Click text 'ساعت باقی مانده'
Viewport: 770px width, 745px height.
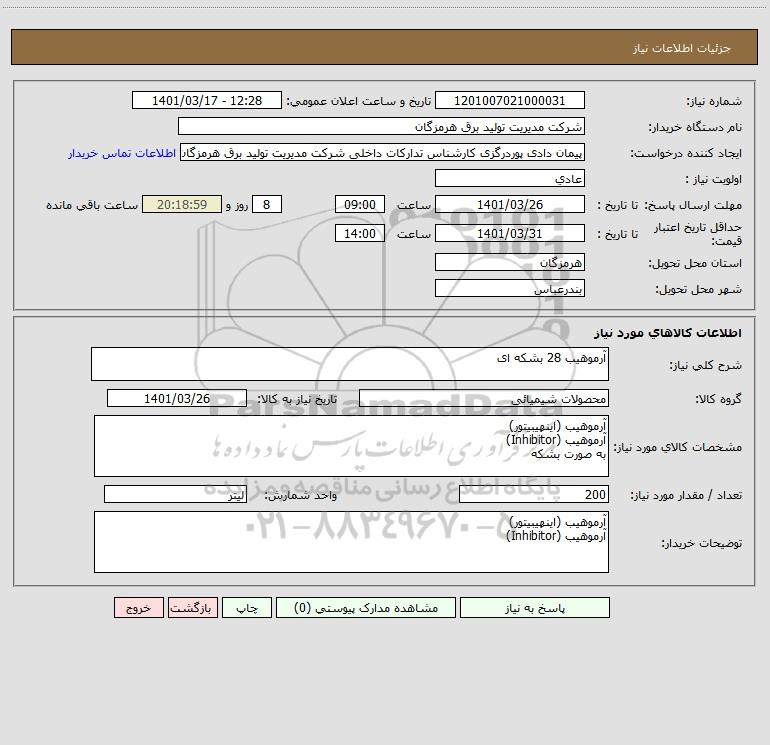(92, 205)
